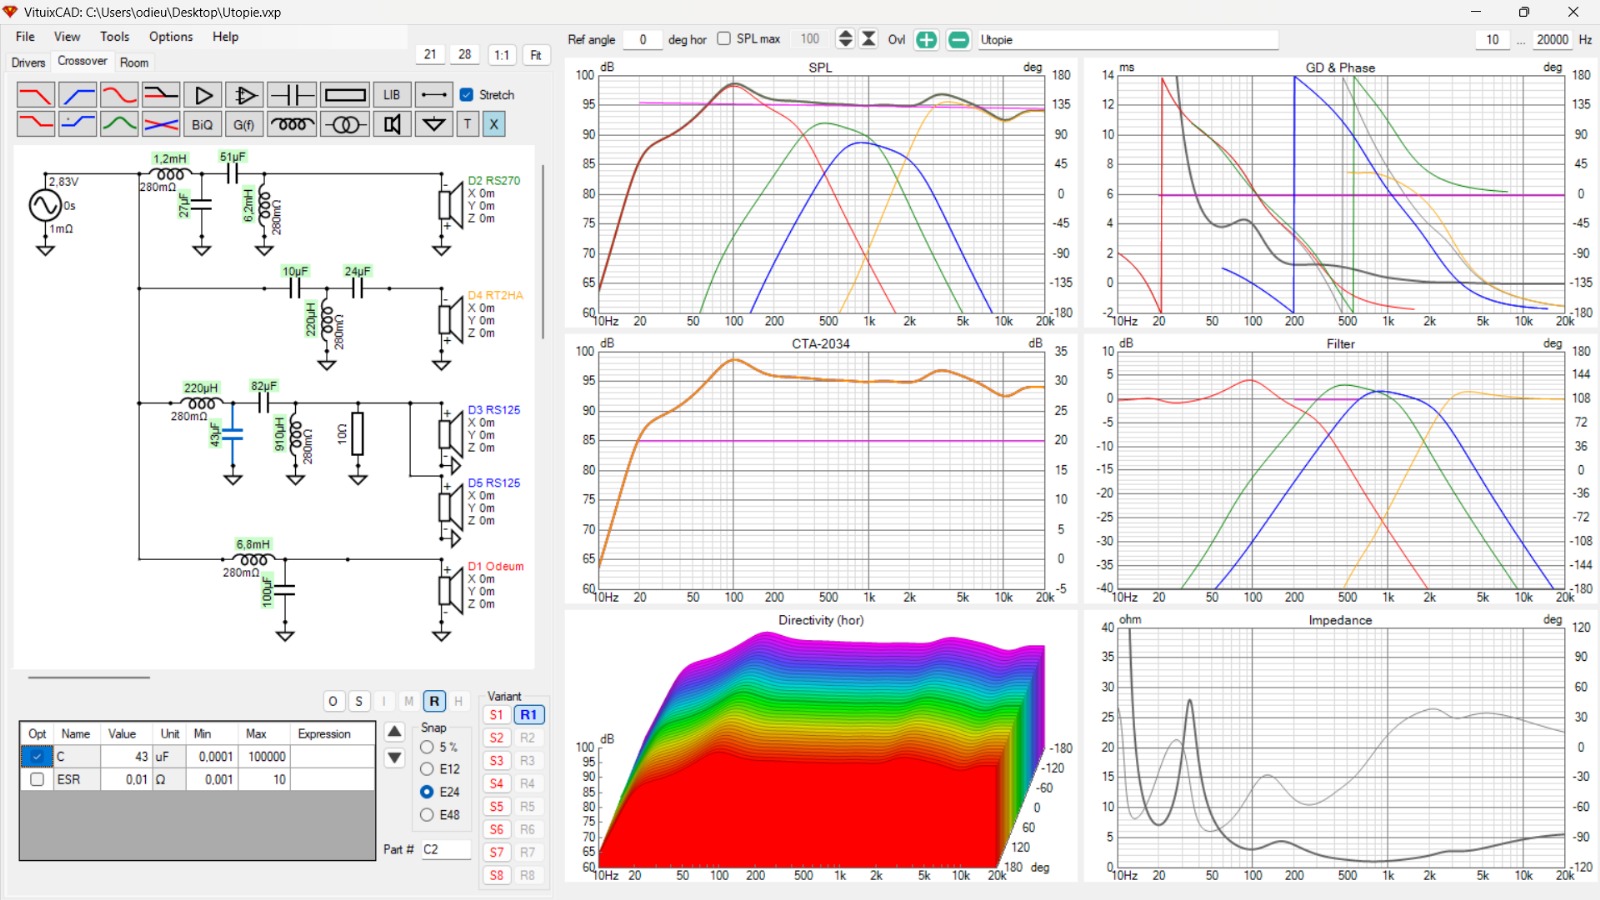1600x900 pixels.
Task: Select variant S1
Action: tap(497, 715)
